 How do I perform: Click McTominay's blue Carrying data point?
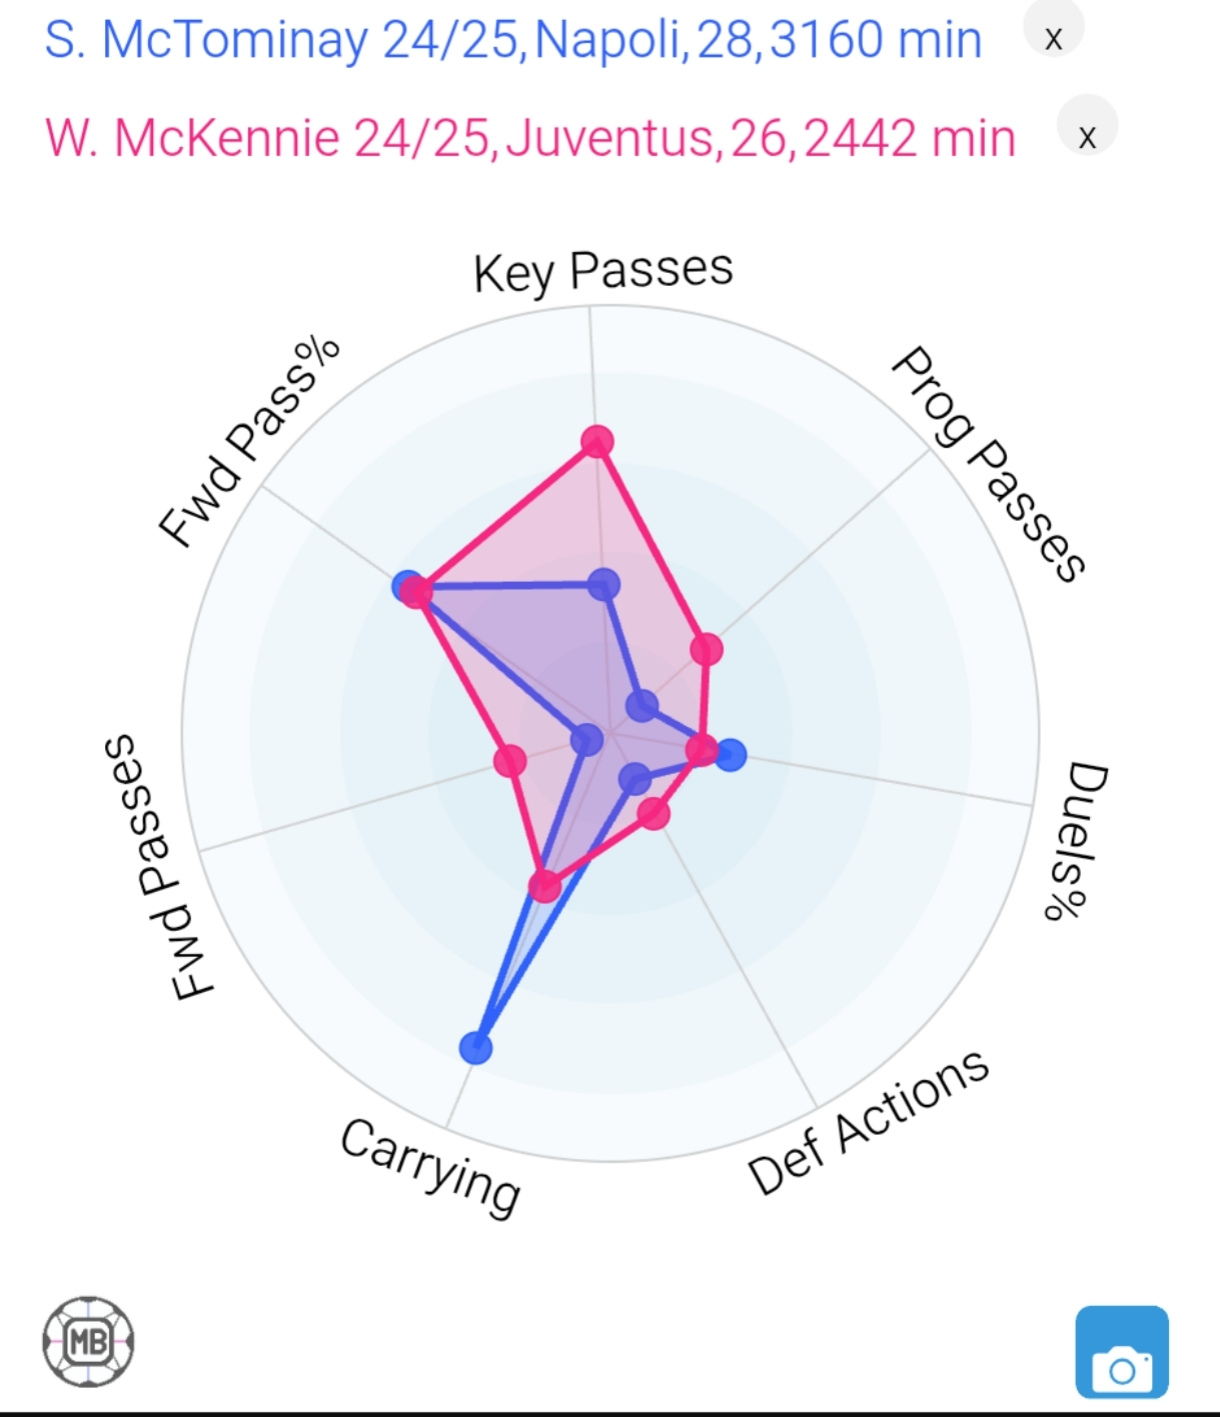[476, 1048]
